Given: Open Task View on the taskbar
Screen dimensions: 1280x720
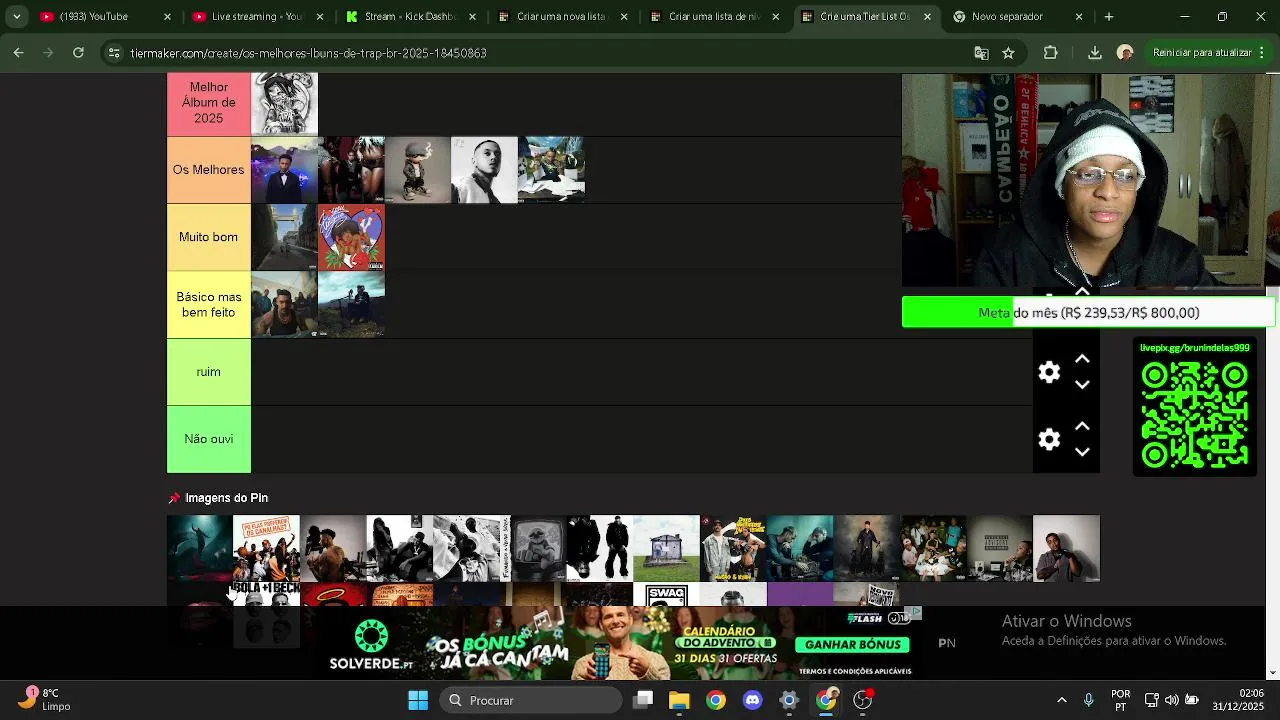Looking at the screenshot, I should pos(643,700).
